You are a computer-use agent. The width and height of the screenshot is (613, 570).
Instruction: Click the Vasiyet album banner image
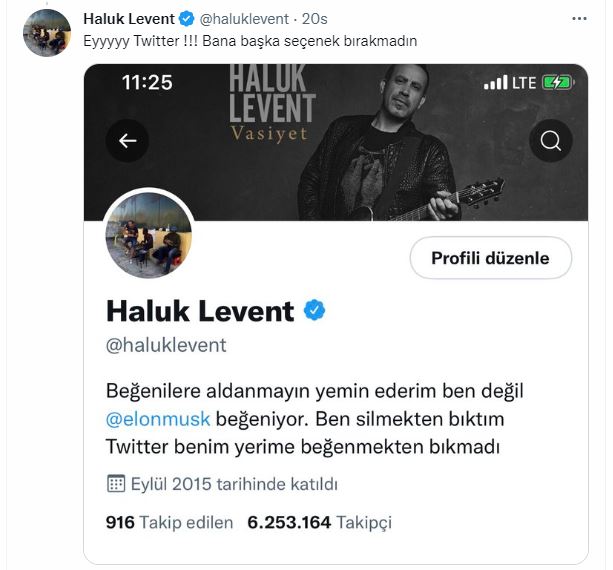336,142
